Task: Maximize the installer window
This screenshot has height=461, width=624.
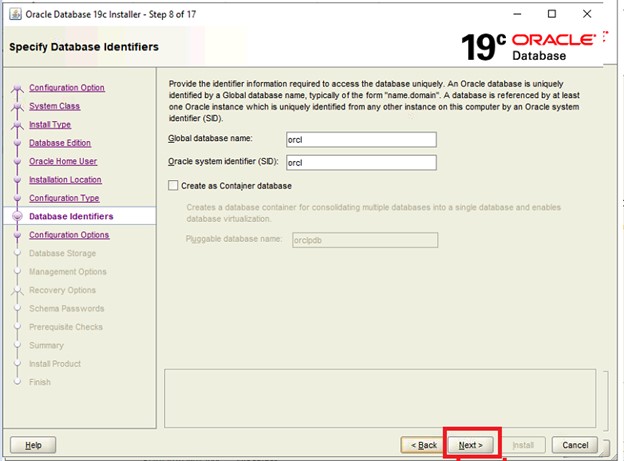Action: pos(553,15)
